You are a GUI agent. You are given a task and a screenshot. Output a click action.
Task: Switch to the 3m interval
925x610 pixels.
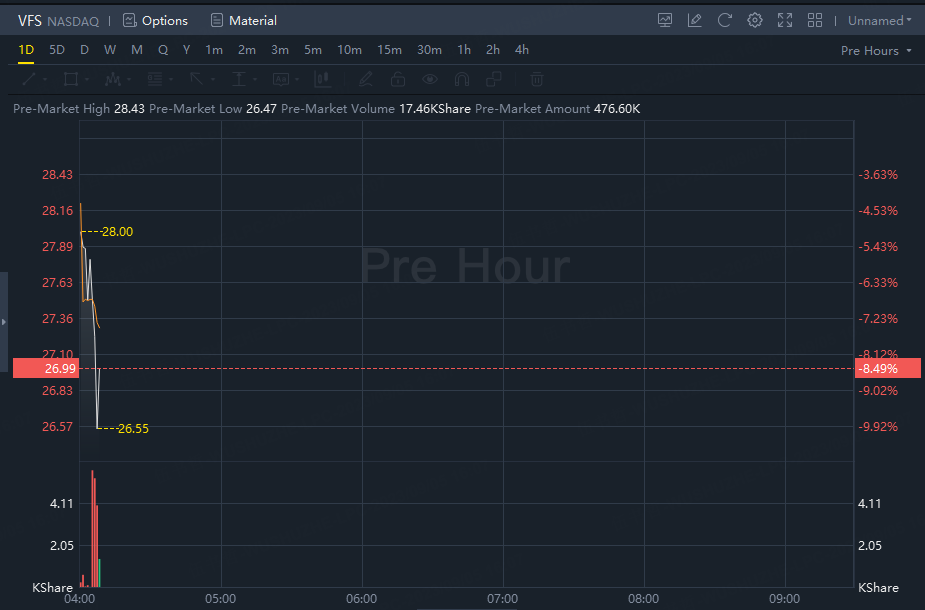[280, 50]
